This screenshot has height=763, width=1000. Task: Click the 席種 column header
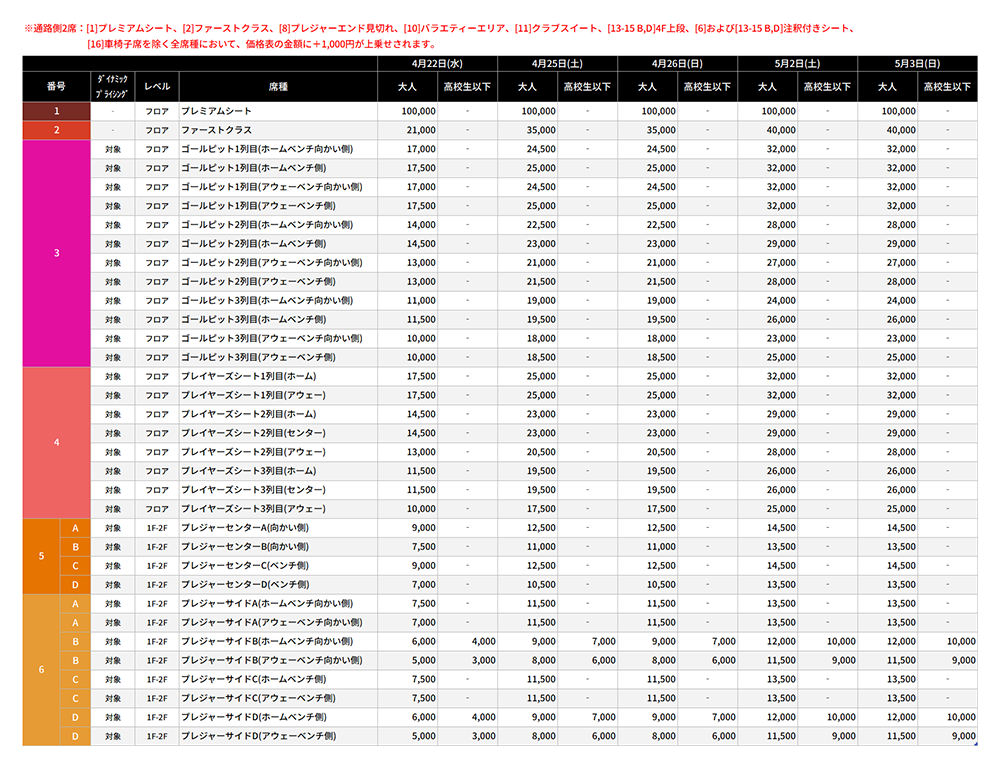coord(277,87)
